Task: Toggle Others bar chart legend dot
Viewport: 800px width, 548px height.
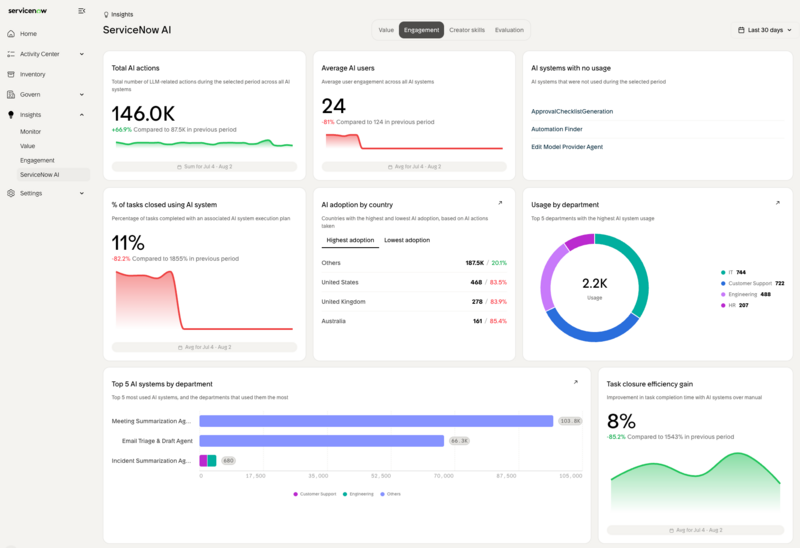Action: tap(382, 494)
